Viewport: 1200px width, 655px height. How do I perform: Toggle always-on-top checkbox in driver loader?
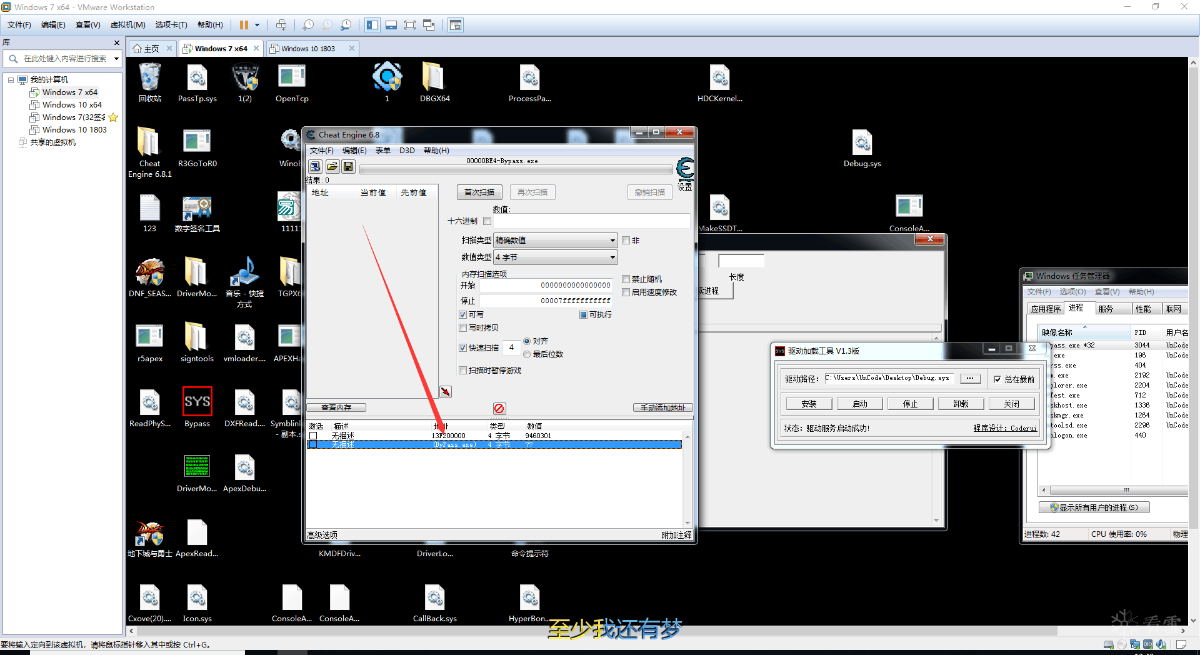coord(996,379)
